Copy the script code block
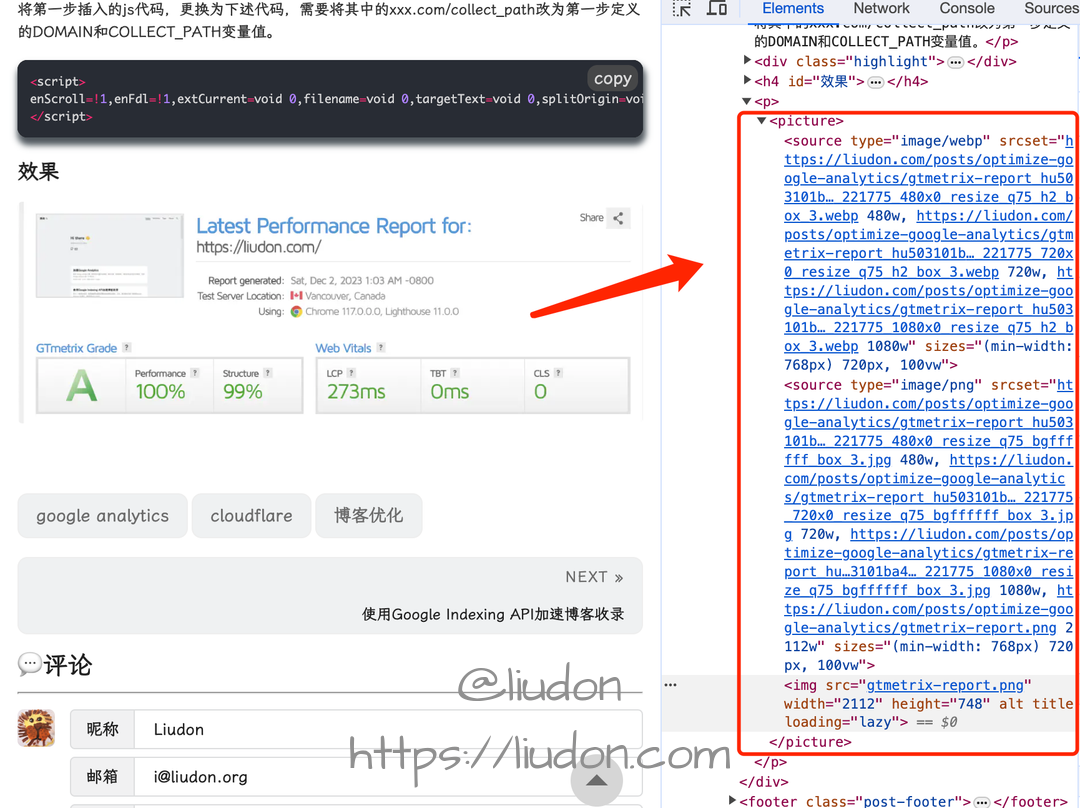The image size is (1080, 808). coord(612,79)
